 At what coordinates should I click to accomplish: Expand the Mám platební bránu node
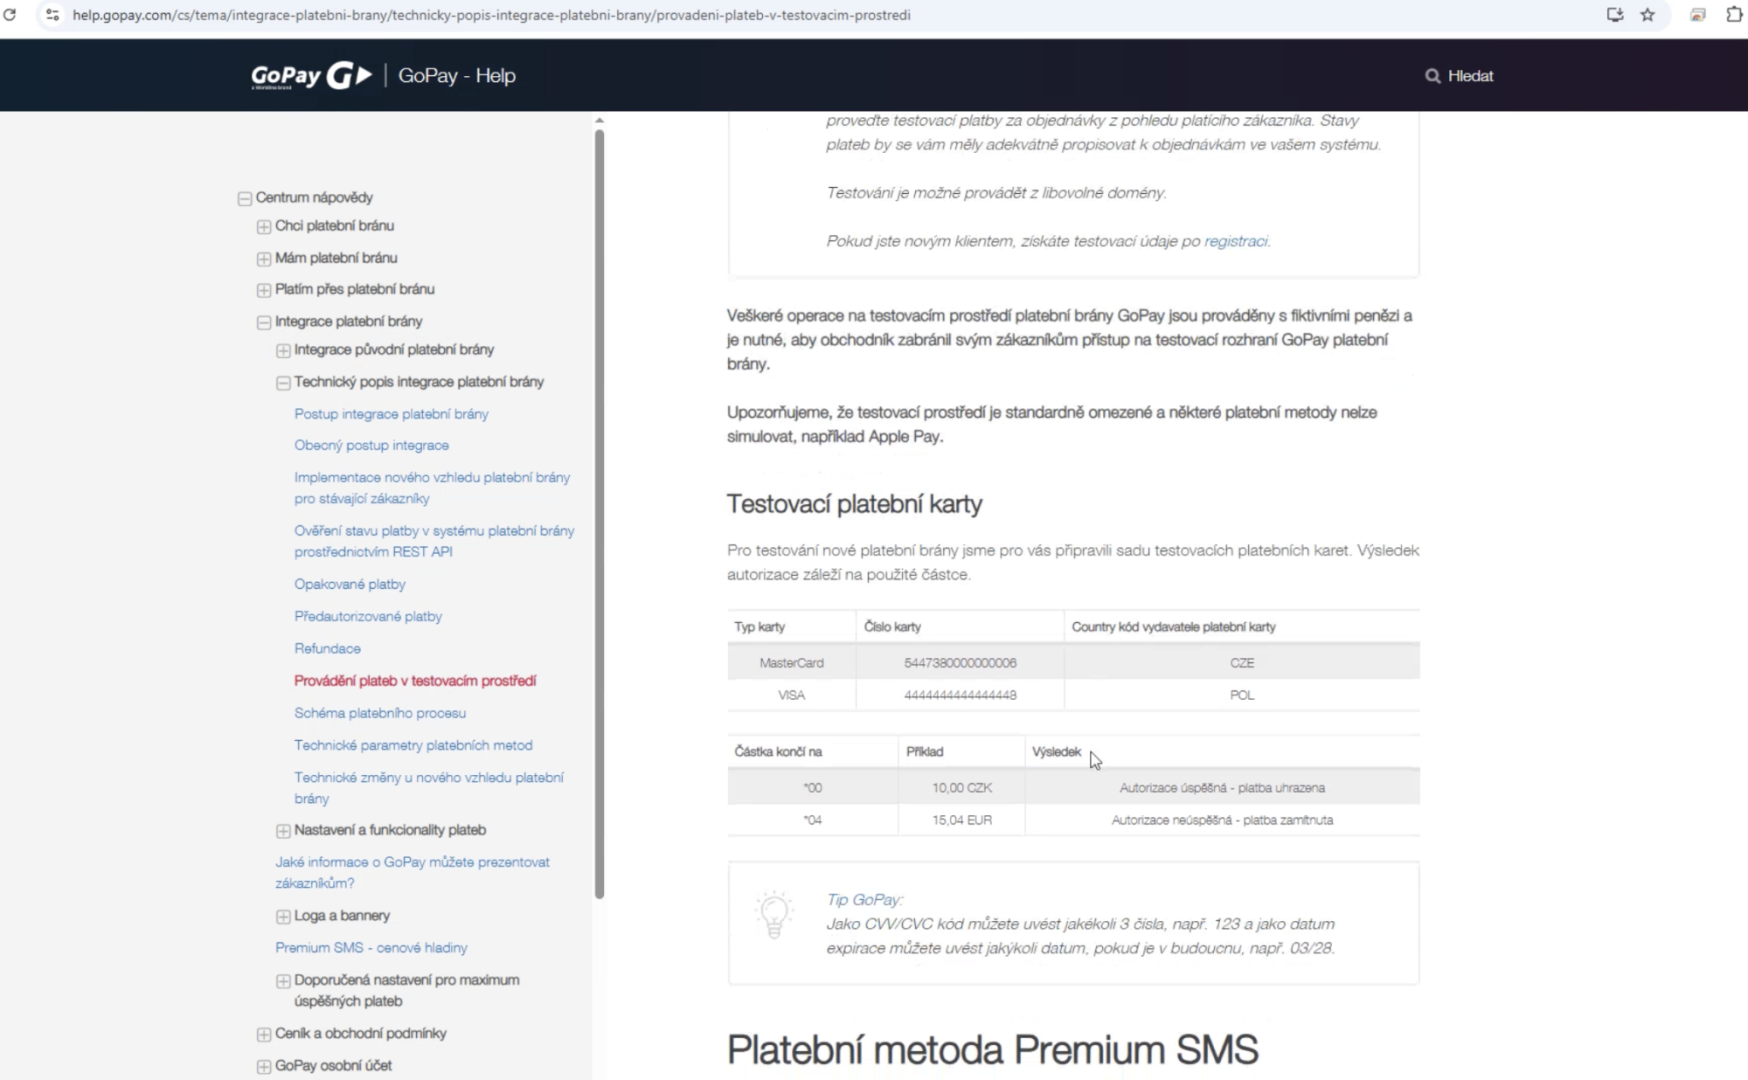pyautogui.click(x=264, y=259)
